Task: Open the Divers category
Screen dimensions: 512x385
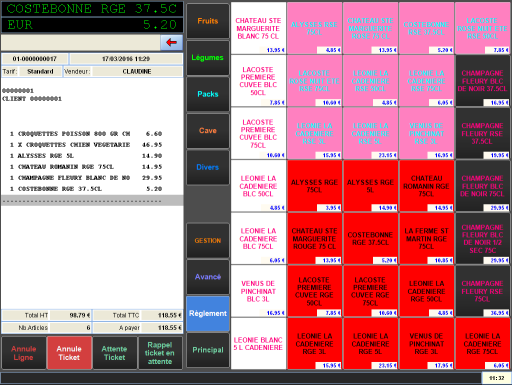Action: [x=208, y=167]
